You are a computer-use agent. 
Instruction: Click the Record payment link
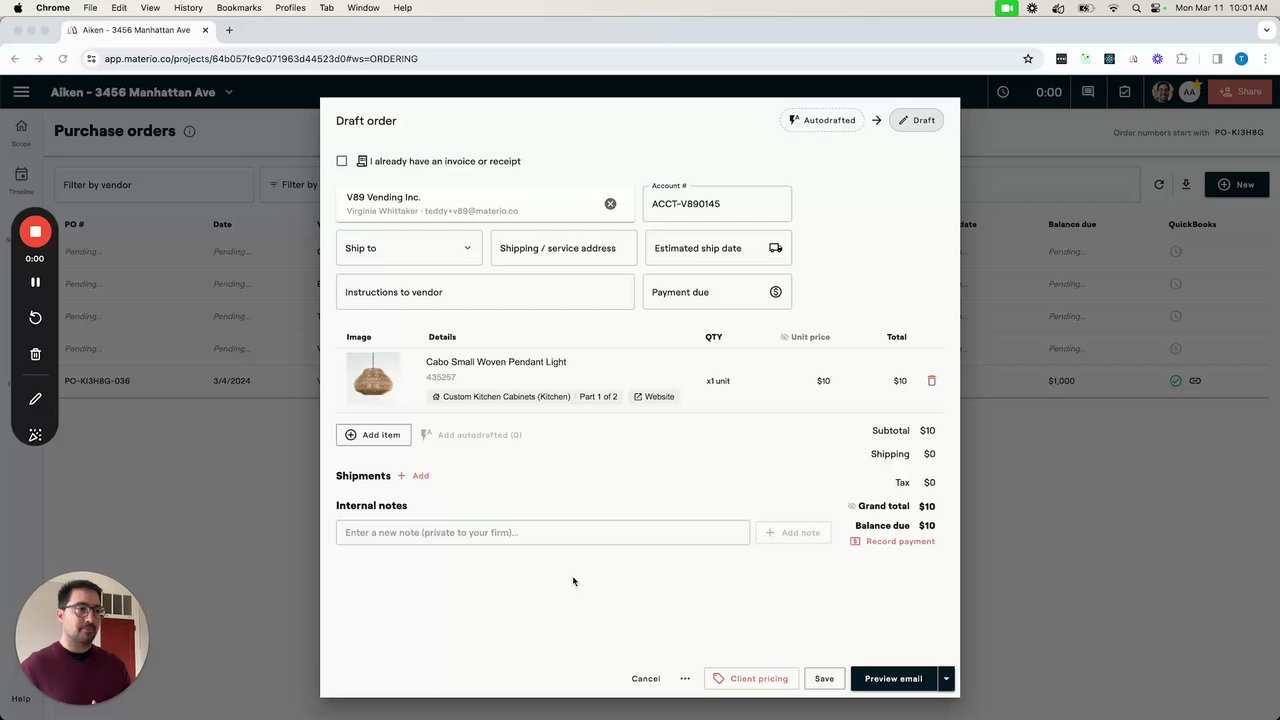tap(893, 542)
